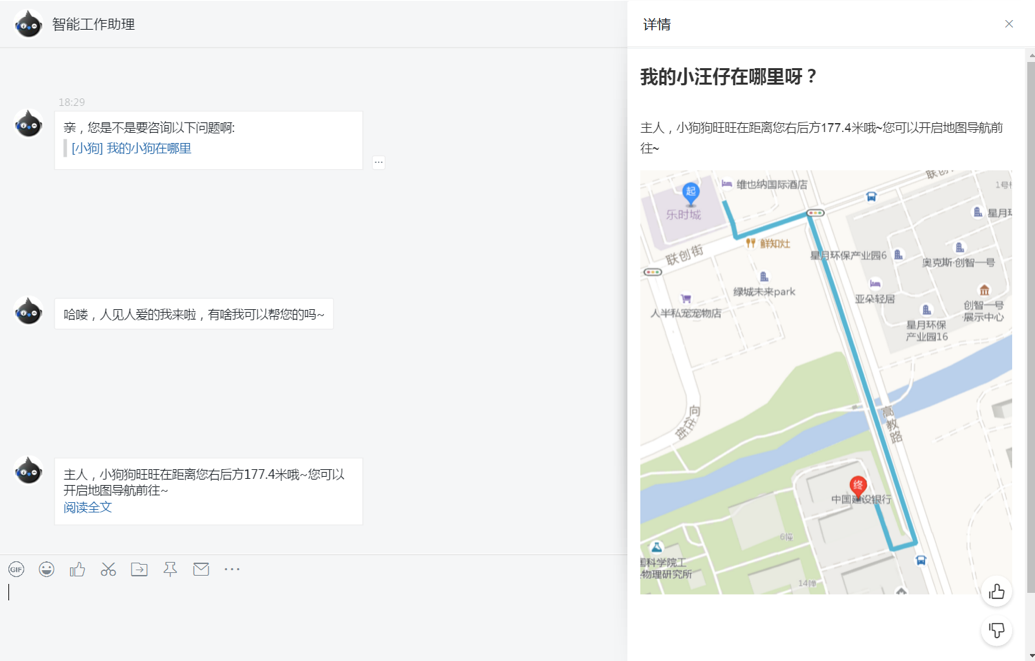Image resolution: width=1035 pixels, height=661 pixels.
Task: Close the 详情 details panel
Action: tap(1009, 24)
